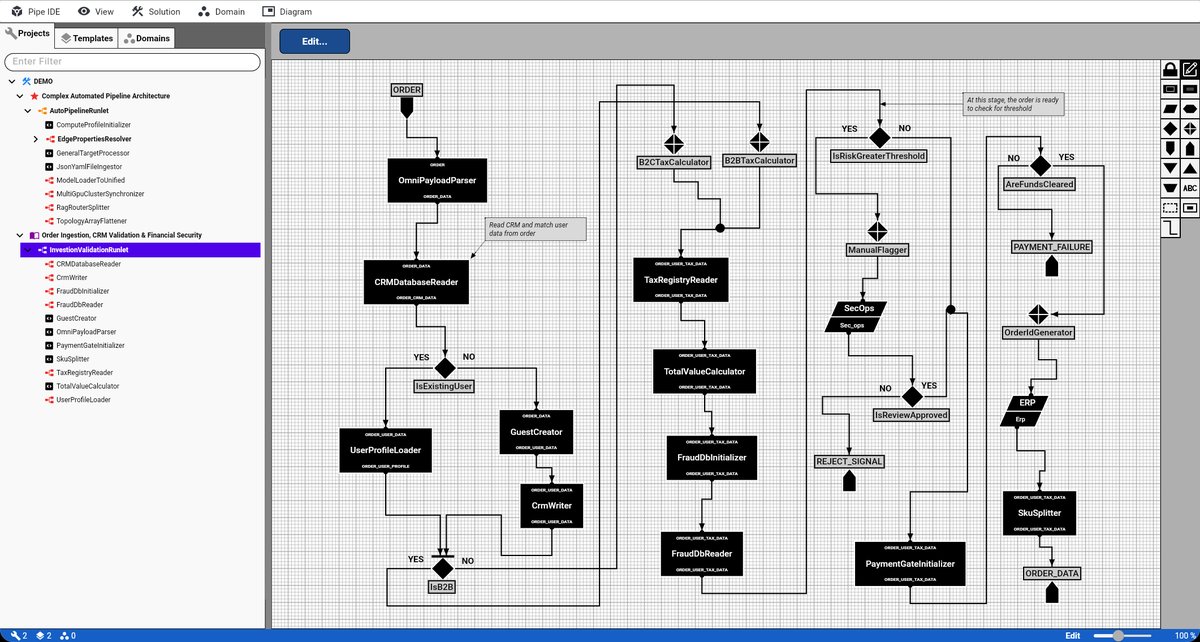Click the Read CRM note on canvas
The image size is (1200, 642).
pyautogui.click(x=534, y=229)
